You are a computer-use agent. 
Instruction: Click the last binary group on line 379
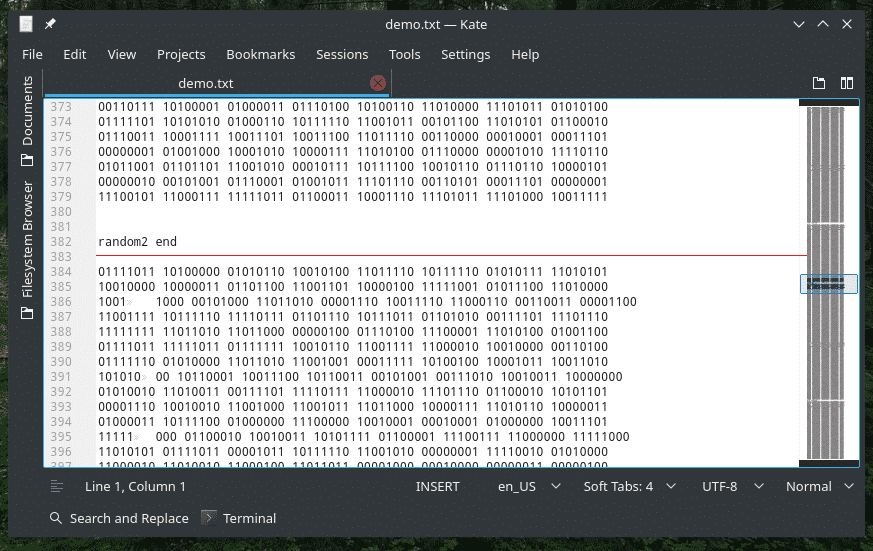579,196
